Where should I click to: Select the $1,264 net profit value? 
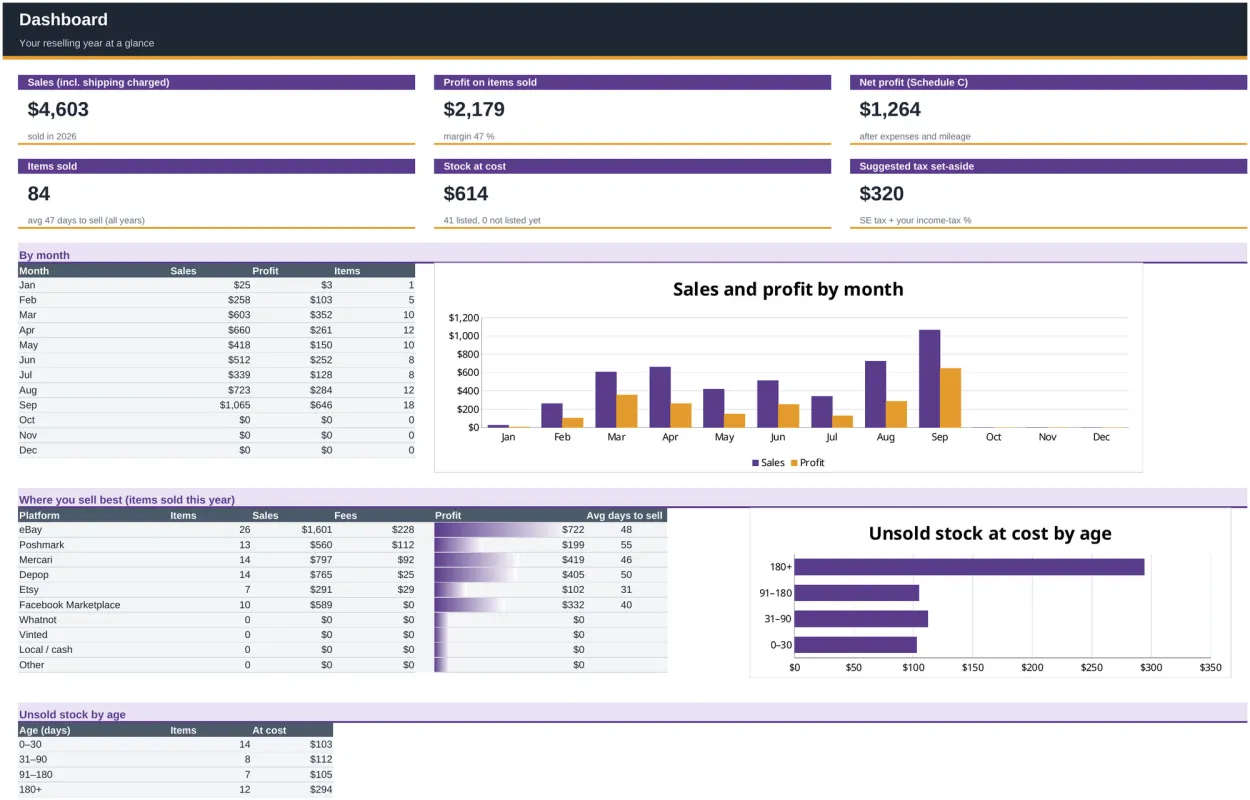click(x=890, y=109)
